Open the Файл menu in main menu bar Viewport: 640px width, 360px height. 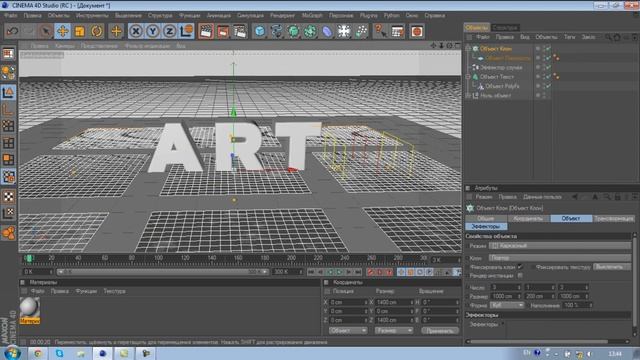click(x=11, y=16)
